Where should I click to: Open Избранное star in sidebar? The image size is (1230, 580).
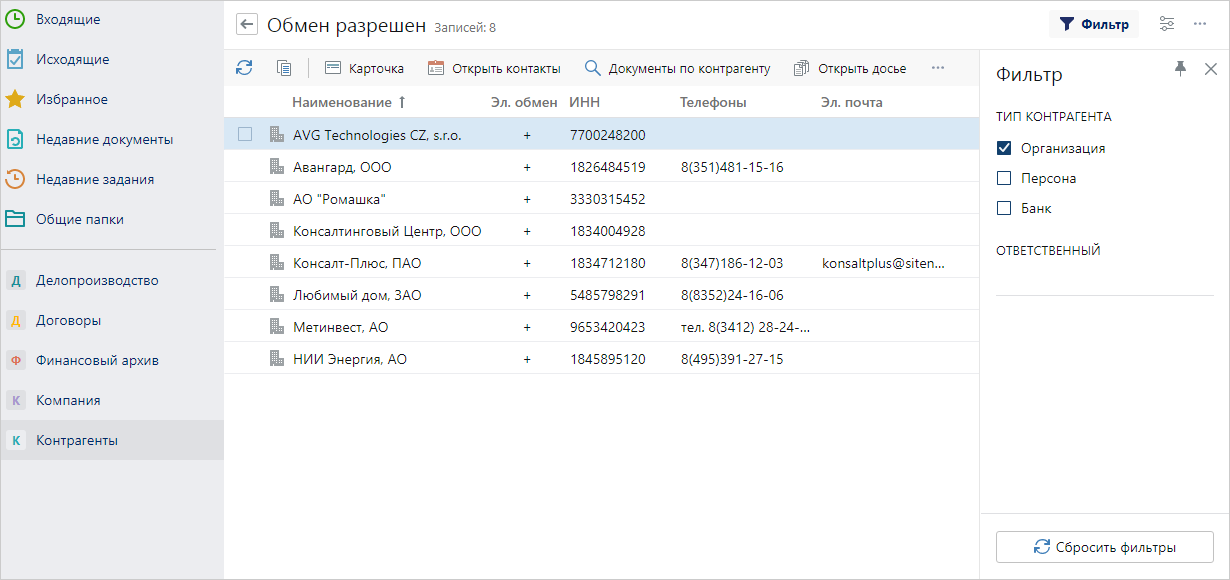pos(15,99)
